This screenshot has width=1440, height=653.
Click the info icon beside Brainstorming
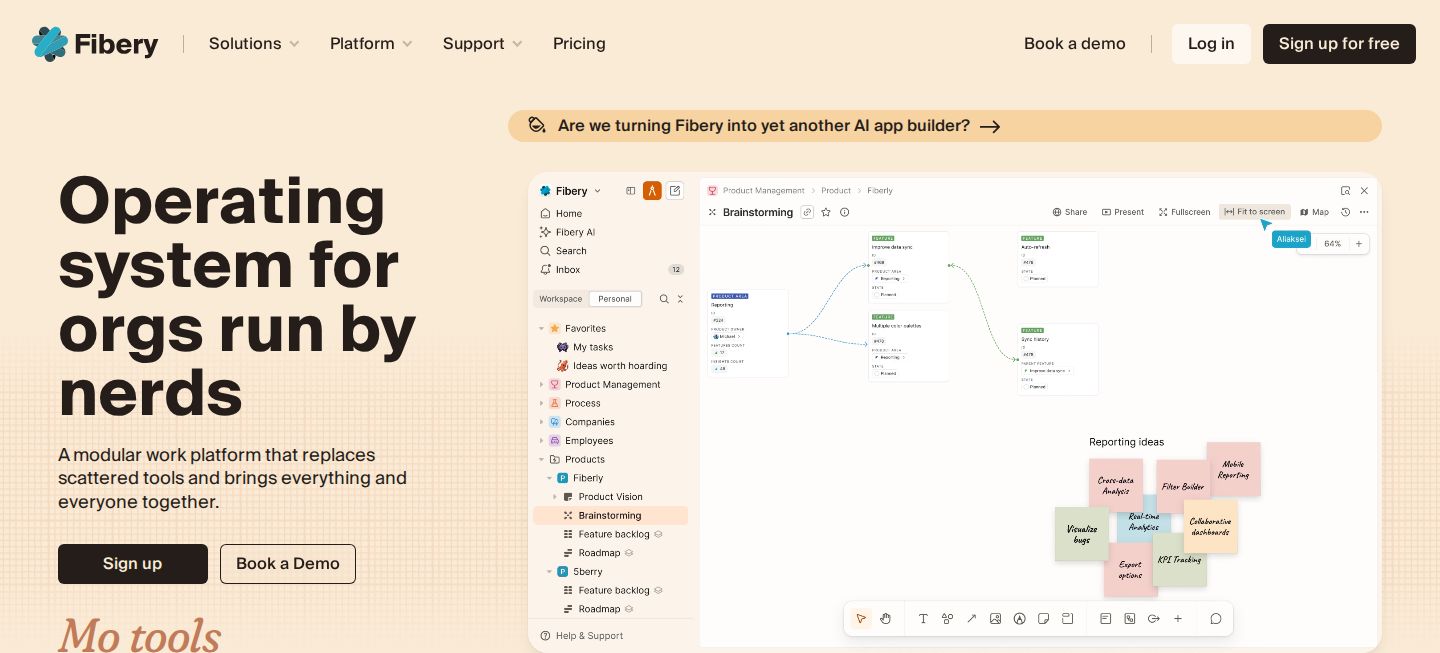[845, 212]
